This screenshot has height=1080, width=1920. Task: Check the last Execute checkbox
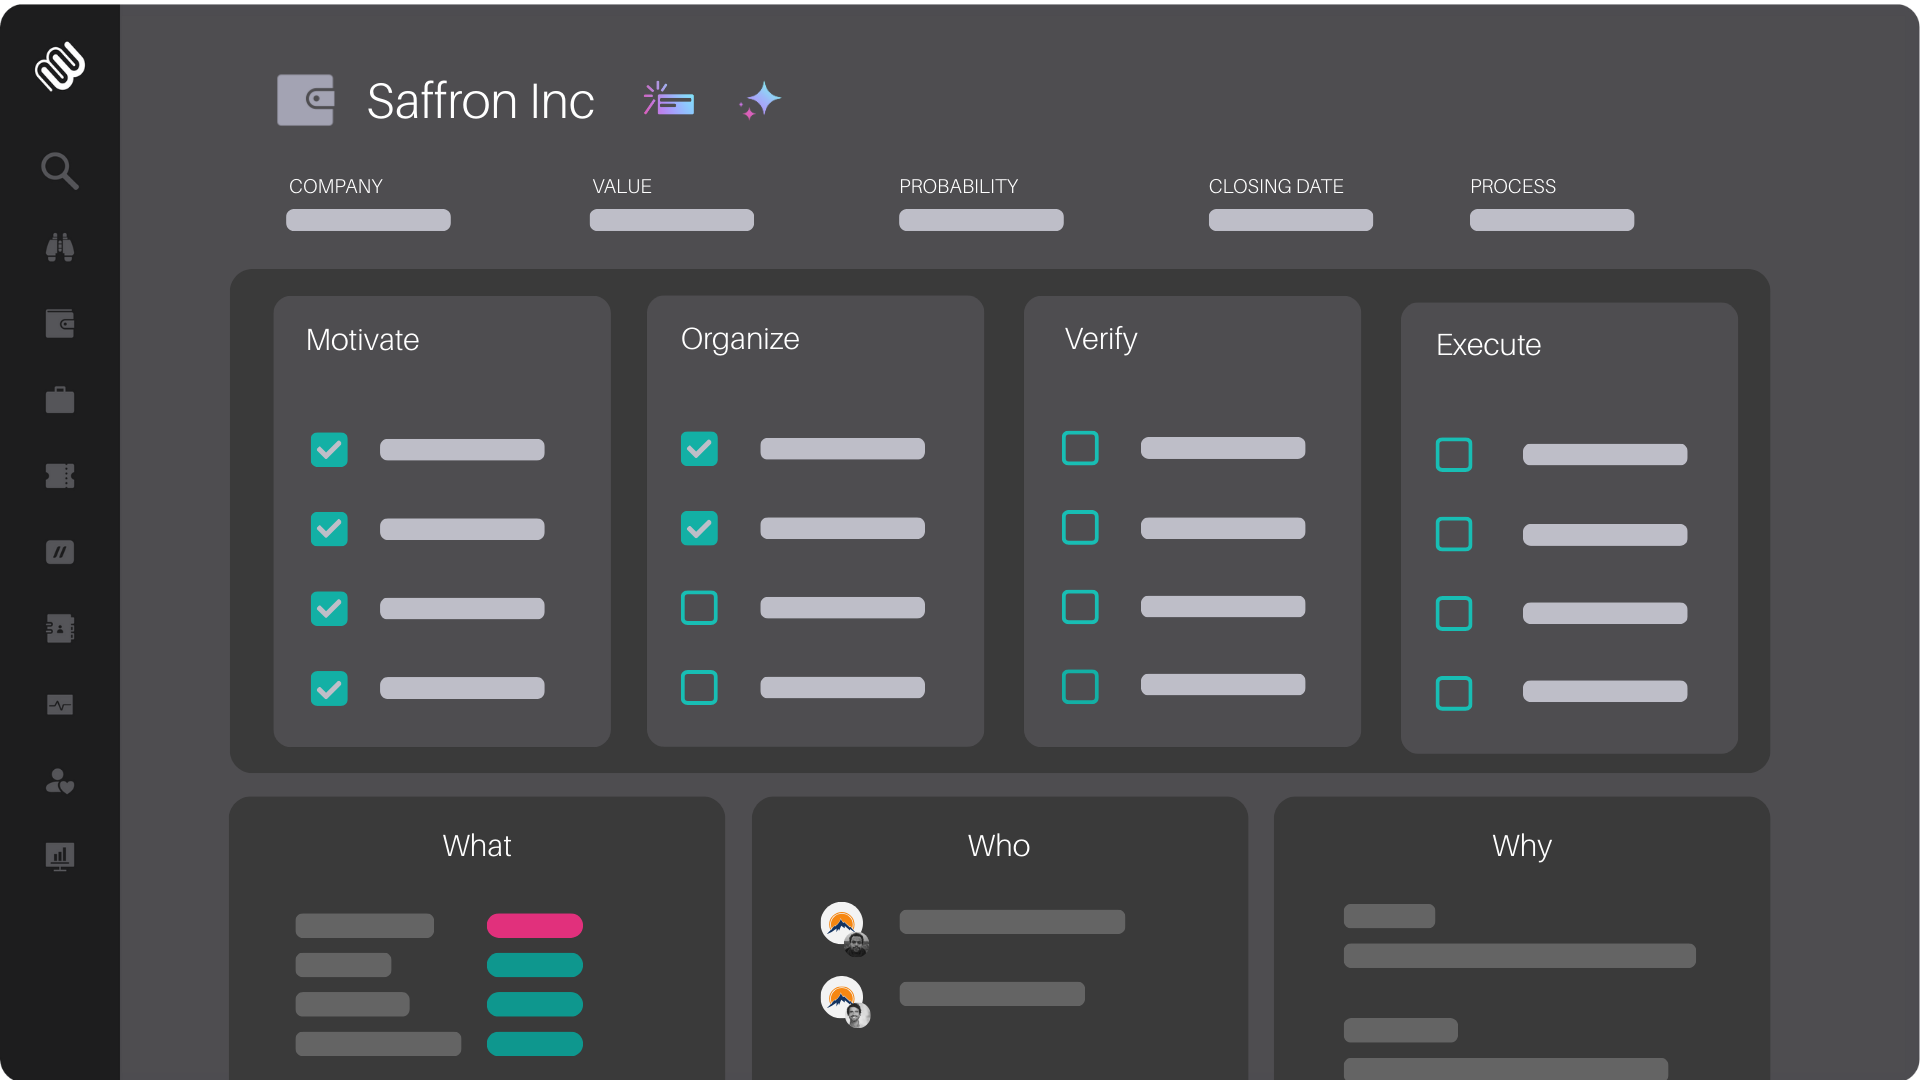1453,693
